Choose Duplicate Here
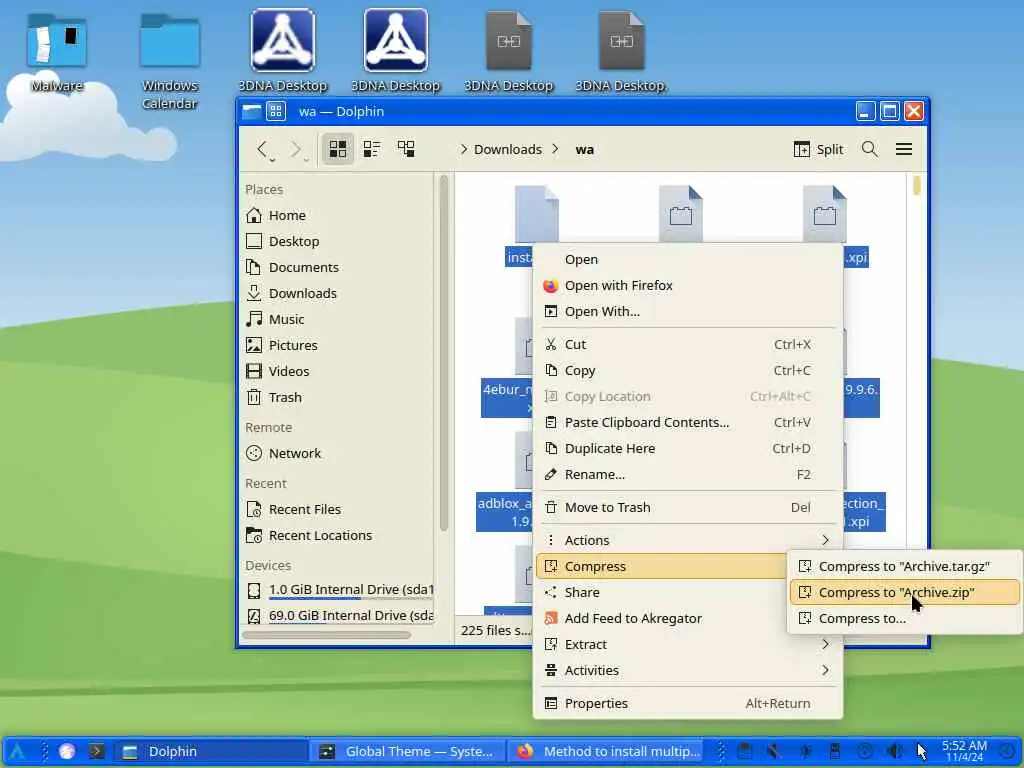Screen dimensions: 1024x768 (687, 449)
